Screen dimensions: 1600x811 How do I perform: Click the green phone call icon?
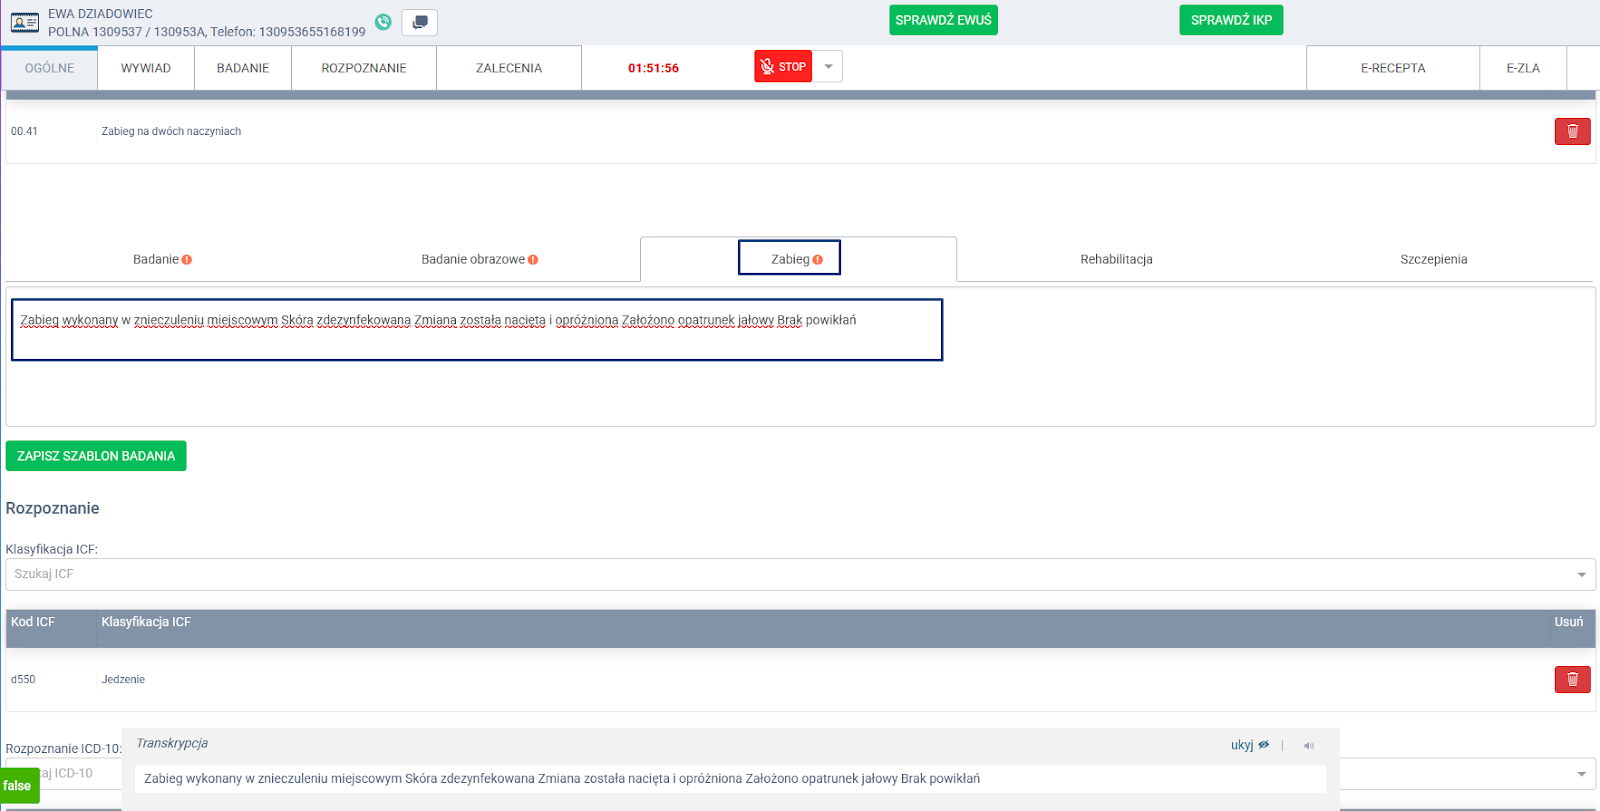pyautogui.click(x=383, y=22)
